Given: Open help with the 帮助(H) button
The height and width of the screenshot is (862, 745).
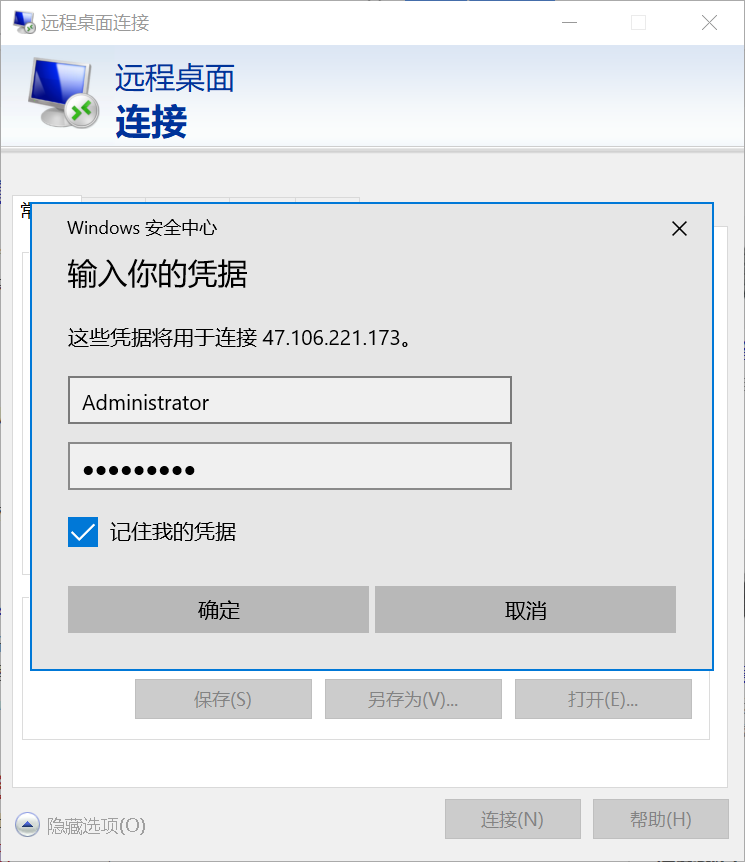Looking at the screenshot, I should [661, 819].
